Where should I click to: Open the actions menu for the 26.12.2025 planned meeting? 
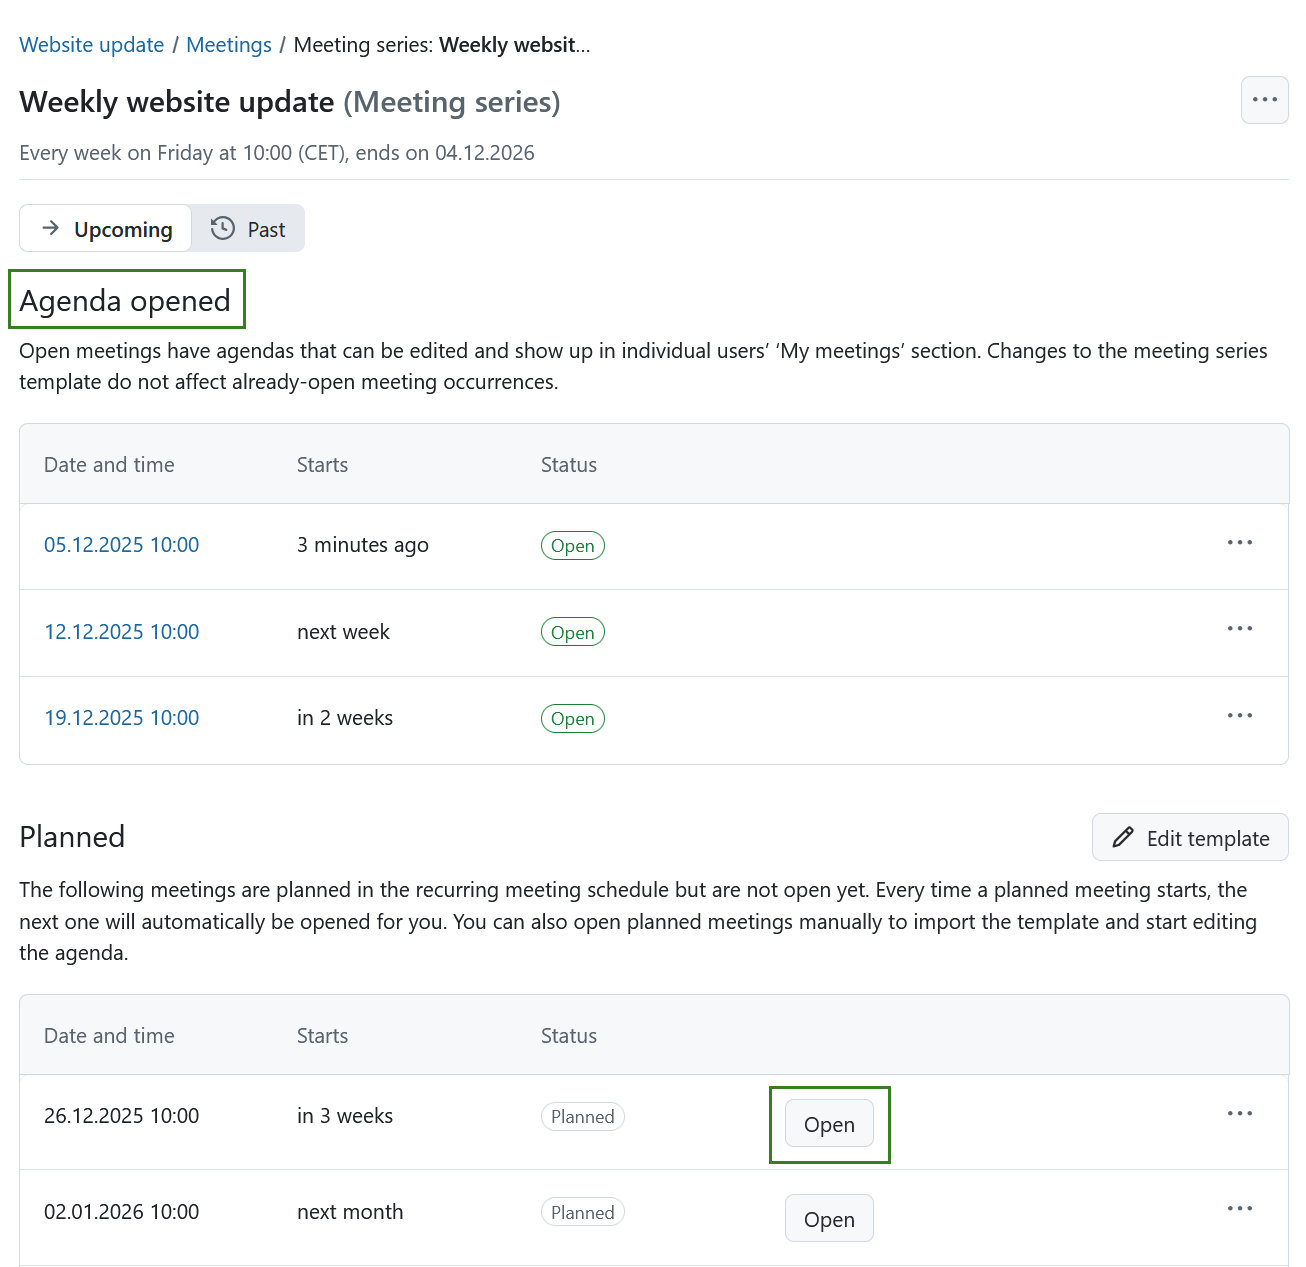tap(1240, 1114)
